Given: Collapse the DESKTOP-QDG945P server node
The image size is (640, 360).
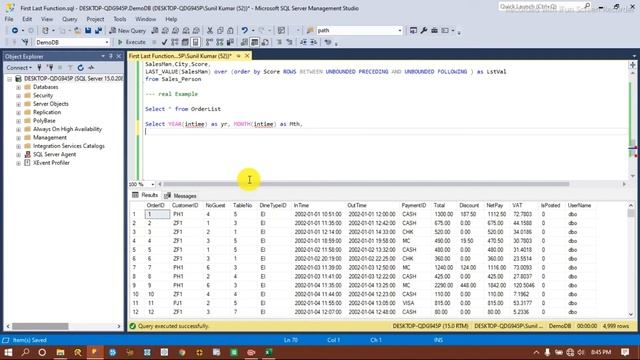Looking at the screenshot, I should [x=9, y=79].
